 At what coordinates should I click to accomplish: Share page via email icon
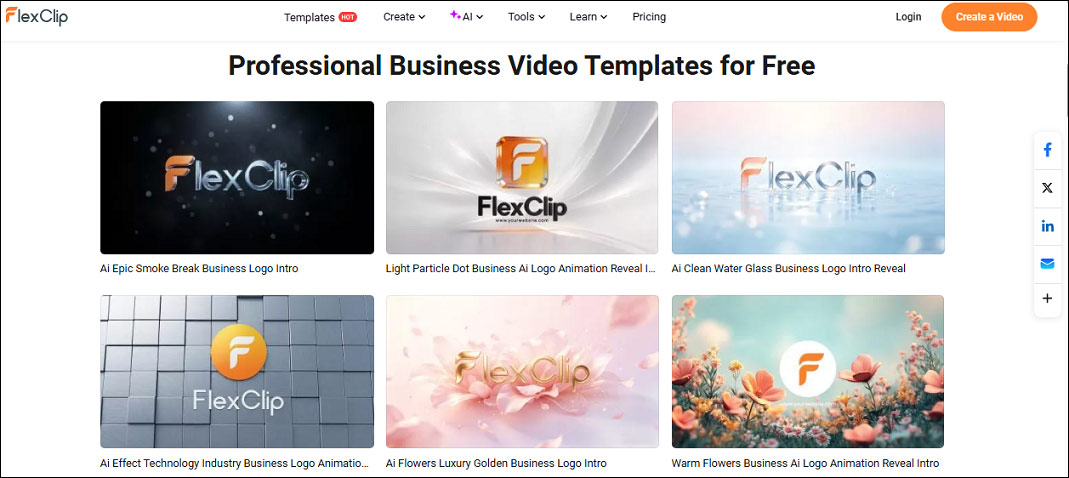click(1047, 263)
